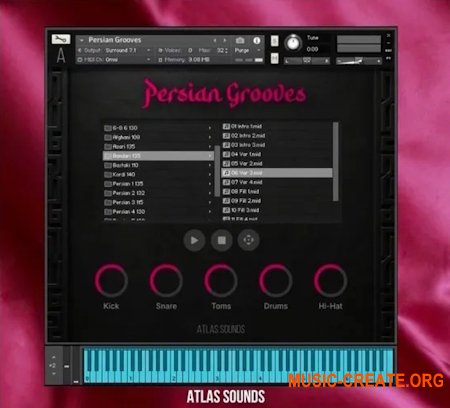Screen dimensions: 450x408
Task: Select the Persian 1 135 folder
Action: [x=158, y=184]
